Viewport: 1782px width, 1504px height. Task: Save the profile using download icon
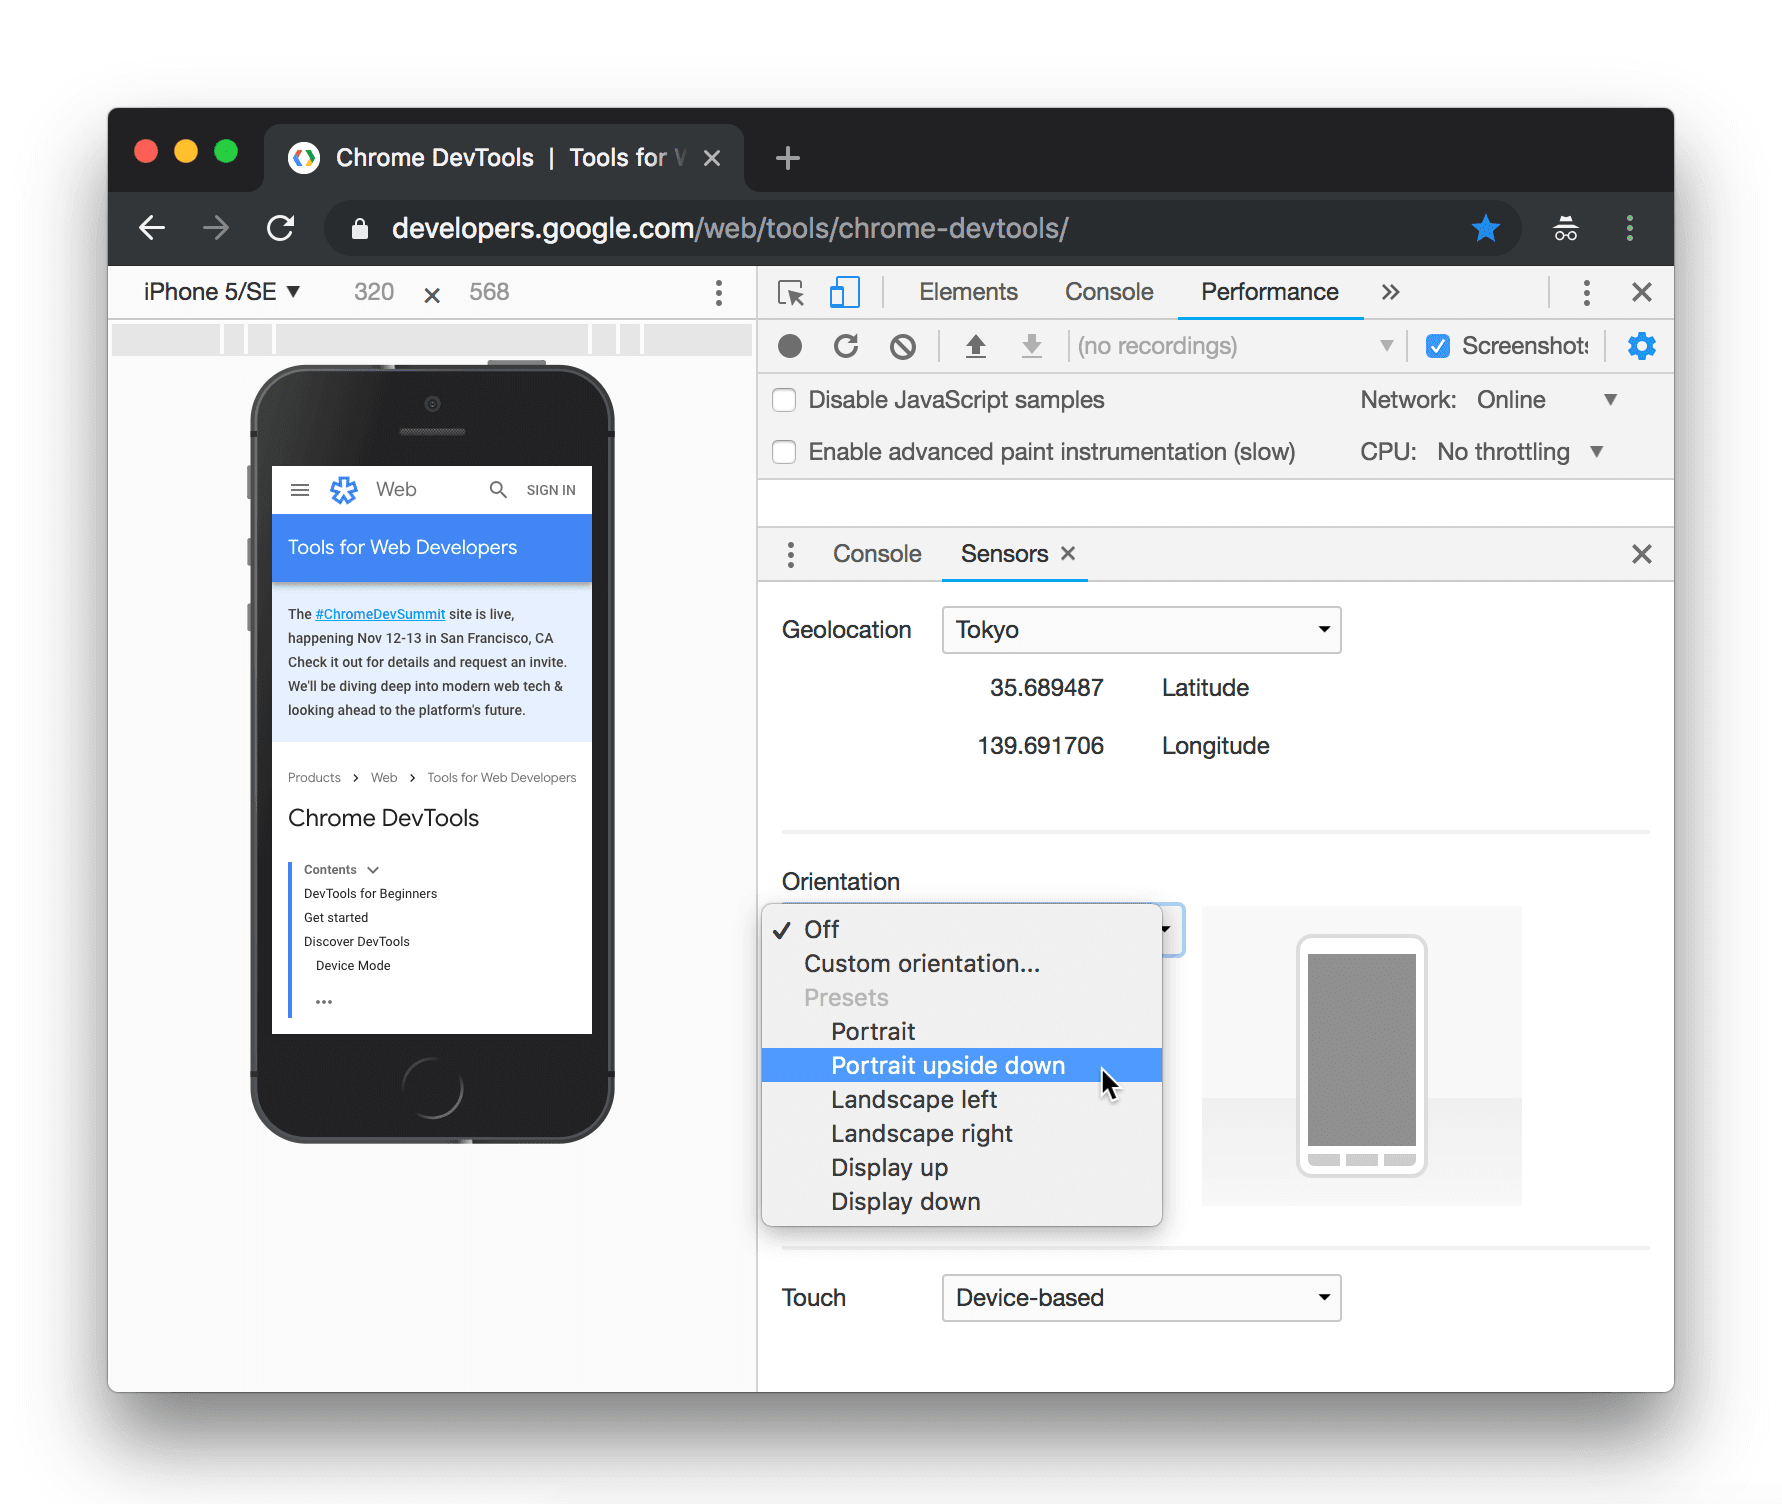point(1032,346)
